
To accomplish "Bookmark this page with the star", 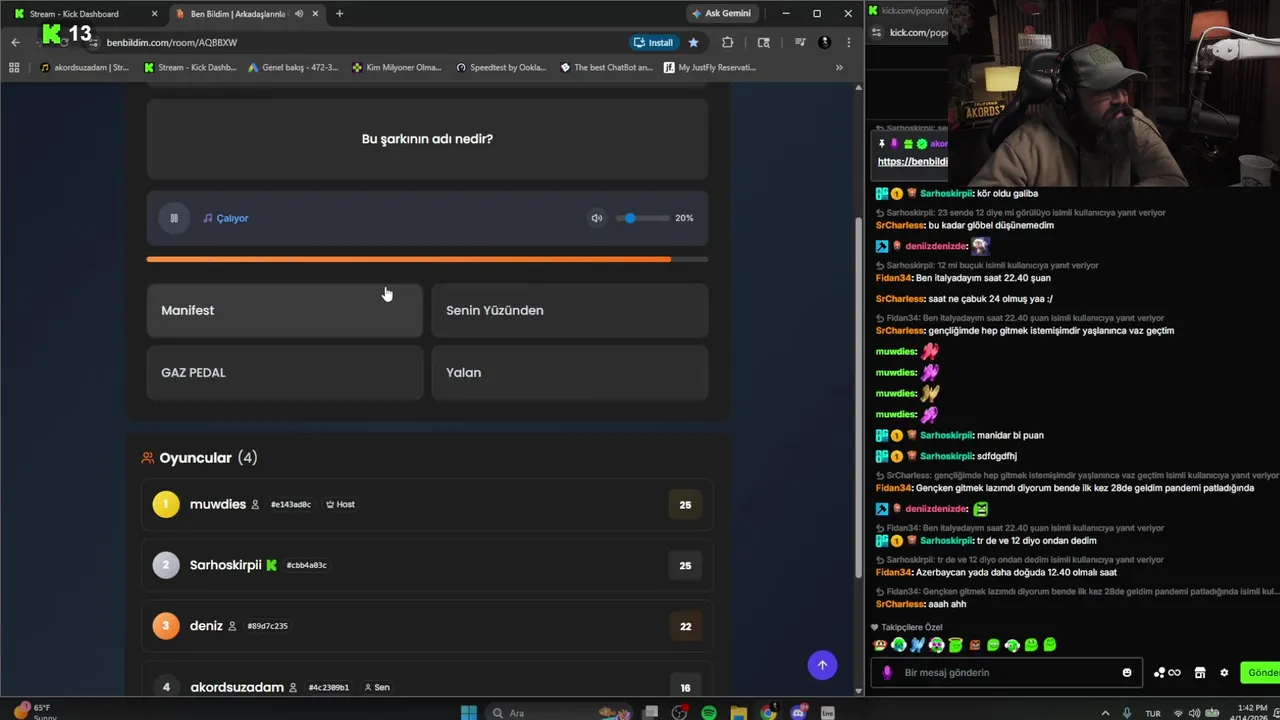I will coord(693,42).
